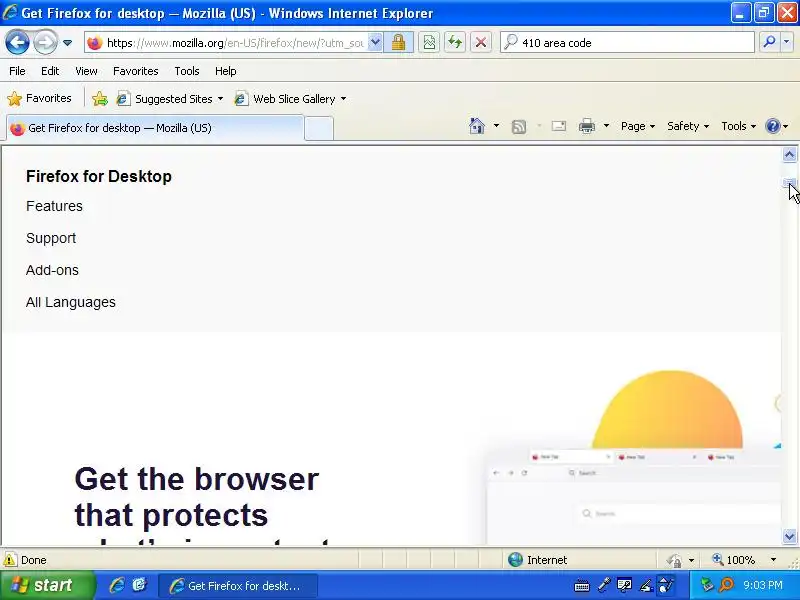Viewport: 800px width, 600px height.
Task: Refresh the page with green arrows icon
Action: coord(455,42)
